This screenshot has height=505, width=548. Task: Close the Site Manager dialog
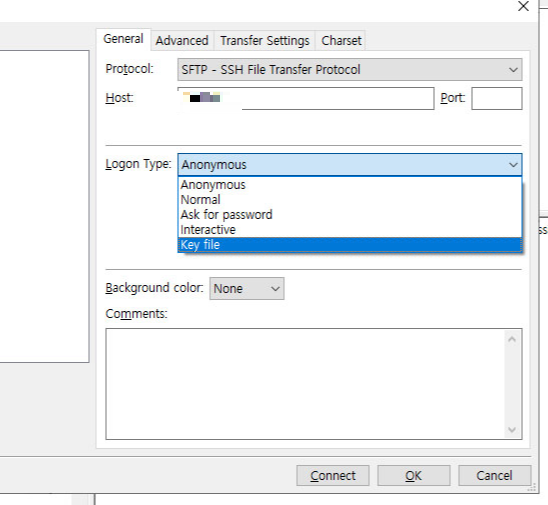click(523, 6)
